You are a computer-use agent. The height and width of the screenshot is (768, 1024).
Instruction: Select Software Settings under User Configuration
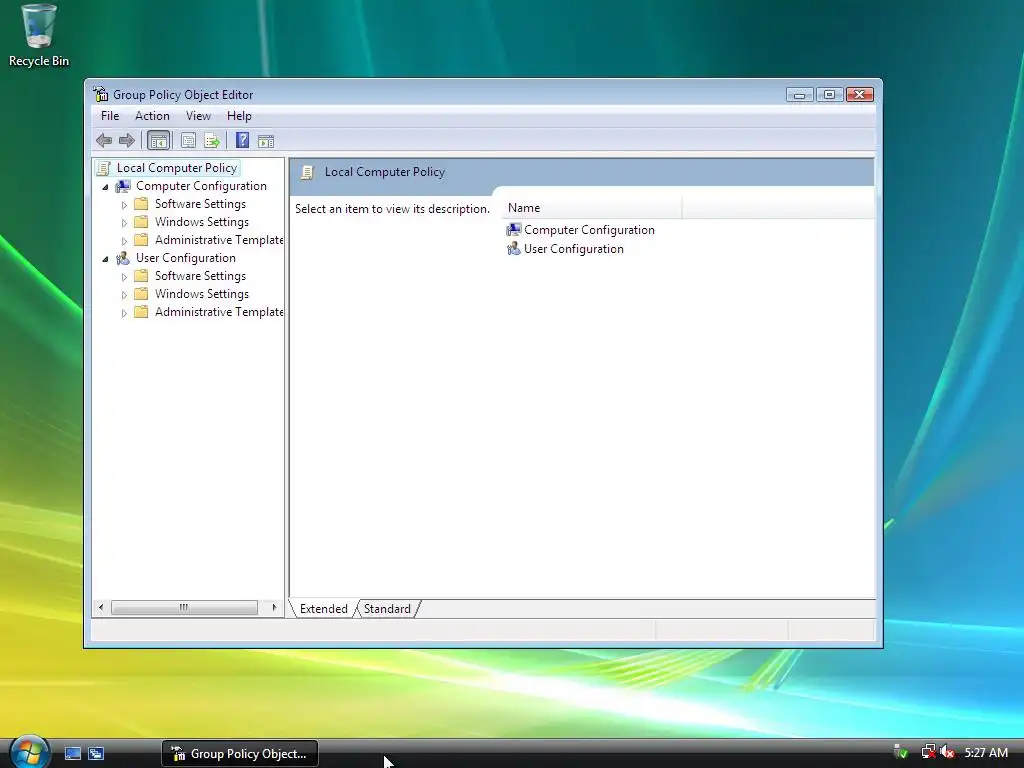tap(200, 276)
